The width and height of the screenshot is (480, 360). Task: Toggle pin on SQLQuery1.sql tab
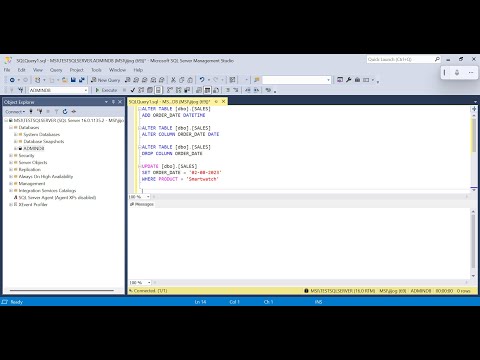point(216,102)
